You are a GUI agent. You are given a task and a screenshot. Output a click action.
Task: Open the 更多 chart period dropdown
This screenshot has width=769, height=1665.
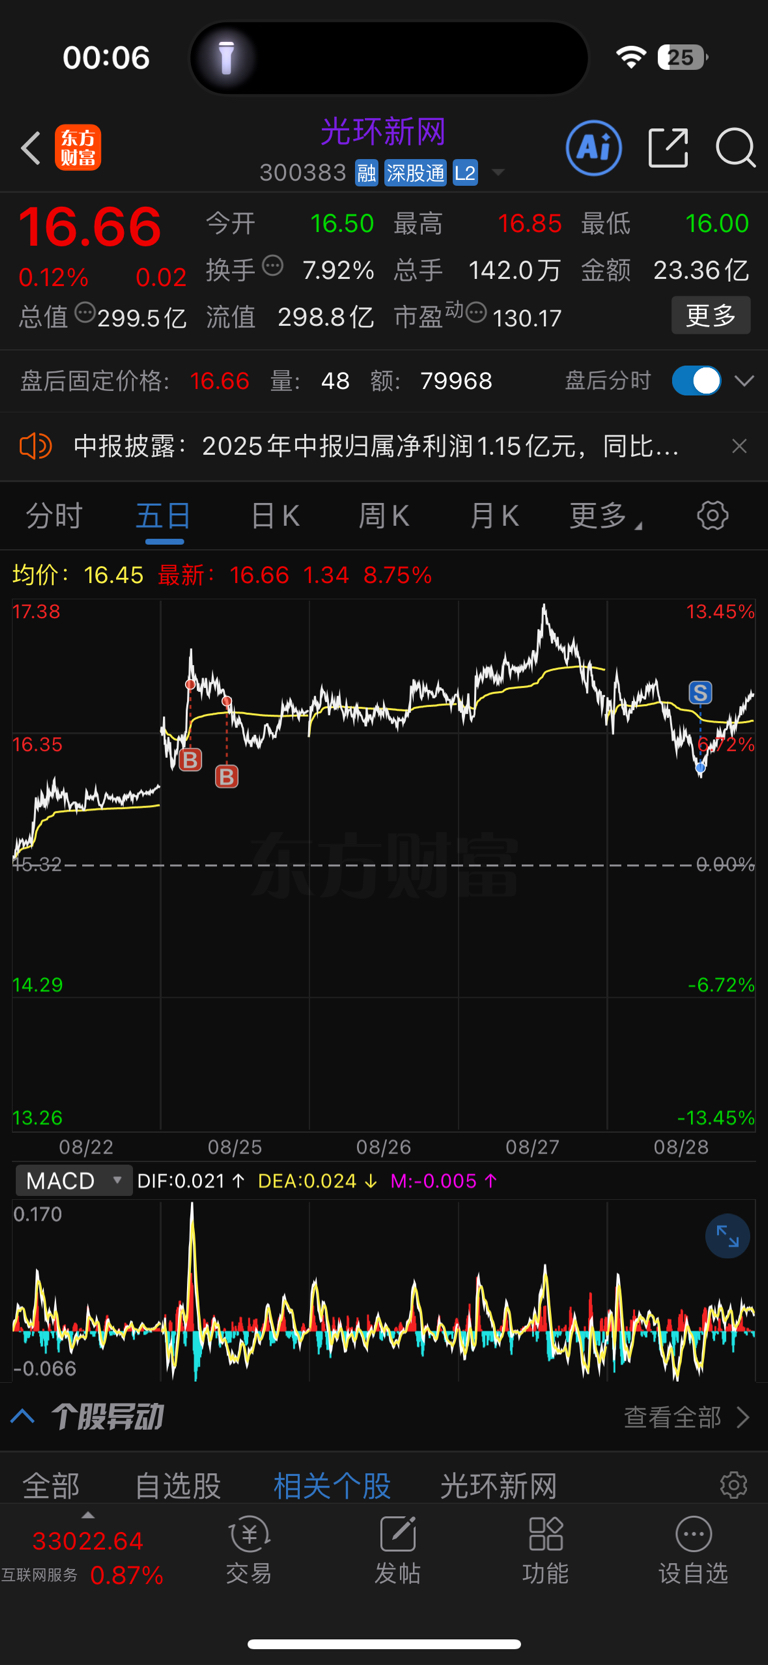pyautogui.click(x=606, y=516)
